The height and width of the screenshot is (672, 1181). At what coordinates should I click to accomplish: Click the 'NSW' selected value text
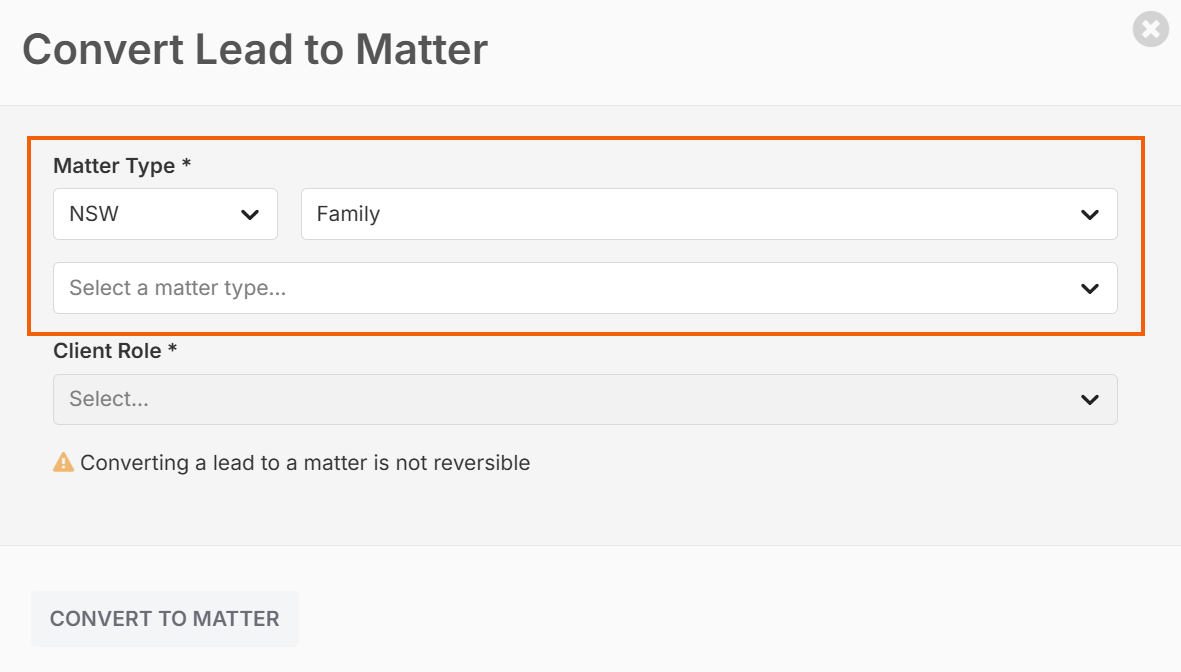pyautogui.click(x=94, y=214)
